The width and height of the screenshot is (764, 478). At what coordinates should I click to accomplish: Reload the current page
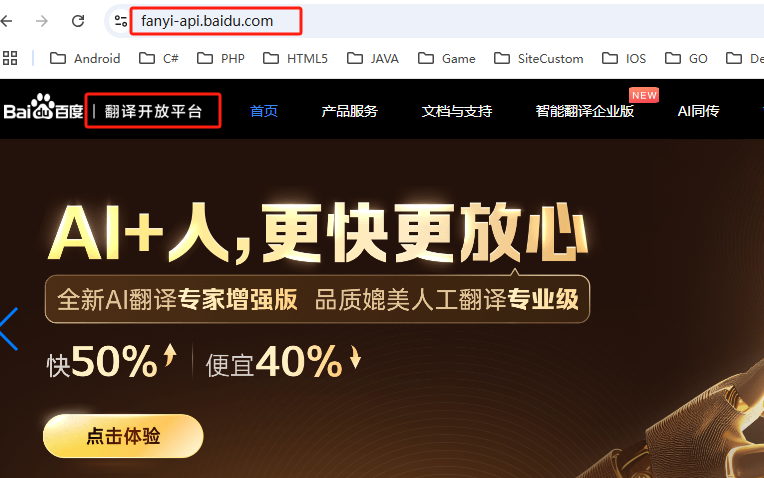coord(78,21)
